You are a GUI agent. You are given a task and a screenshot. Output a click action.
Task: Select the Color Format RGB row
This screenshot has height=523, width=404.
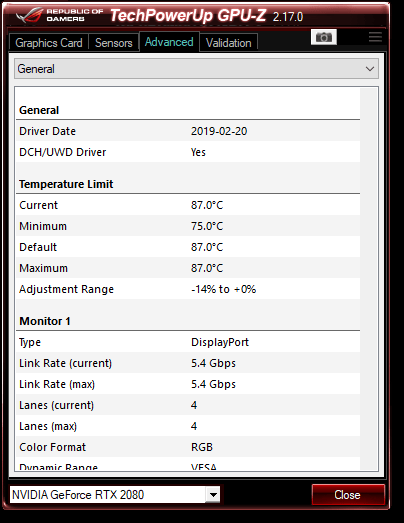point(188,447)
